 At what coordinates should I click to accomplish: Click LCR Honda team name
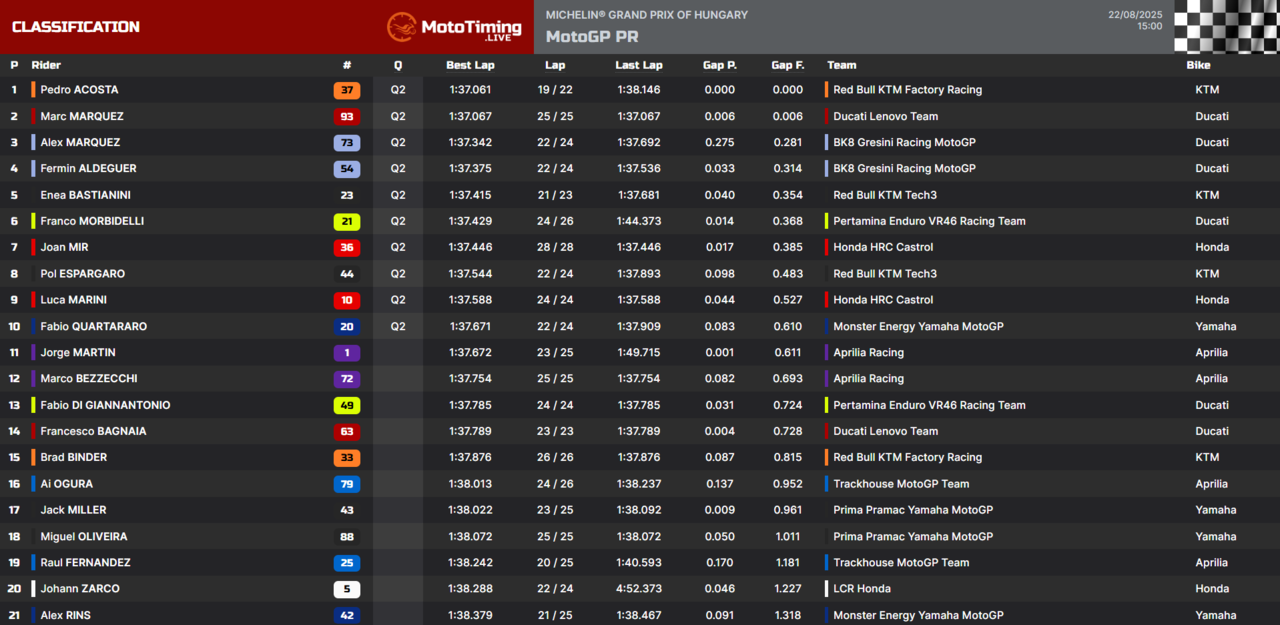(861, 589)
